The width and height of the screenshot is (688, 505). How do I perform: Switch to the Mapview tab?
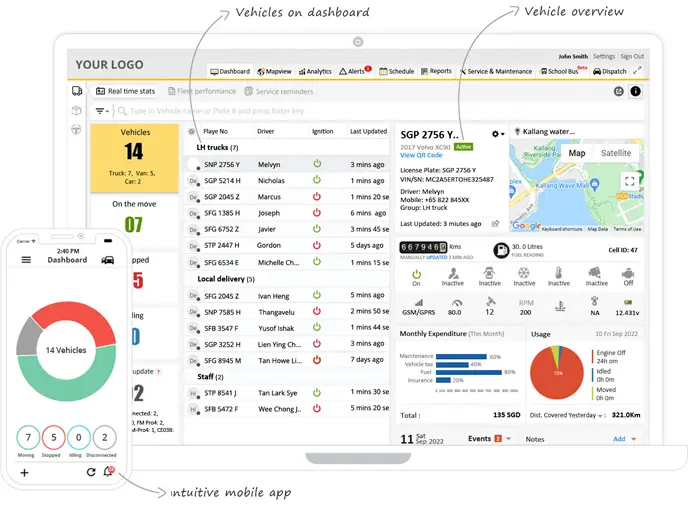point(274,72)
